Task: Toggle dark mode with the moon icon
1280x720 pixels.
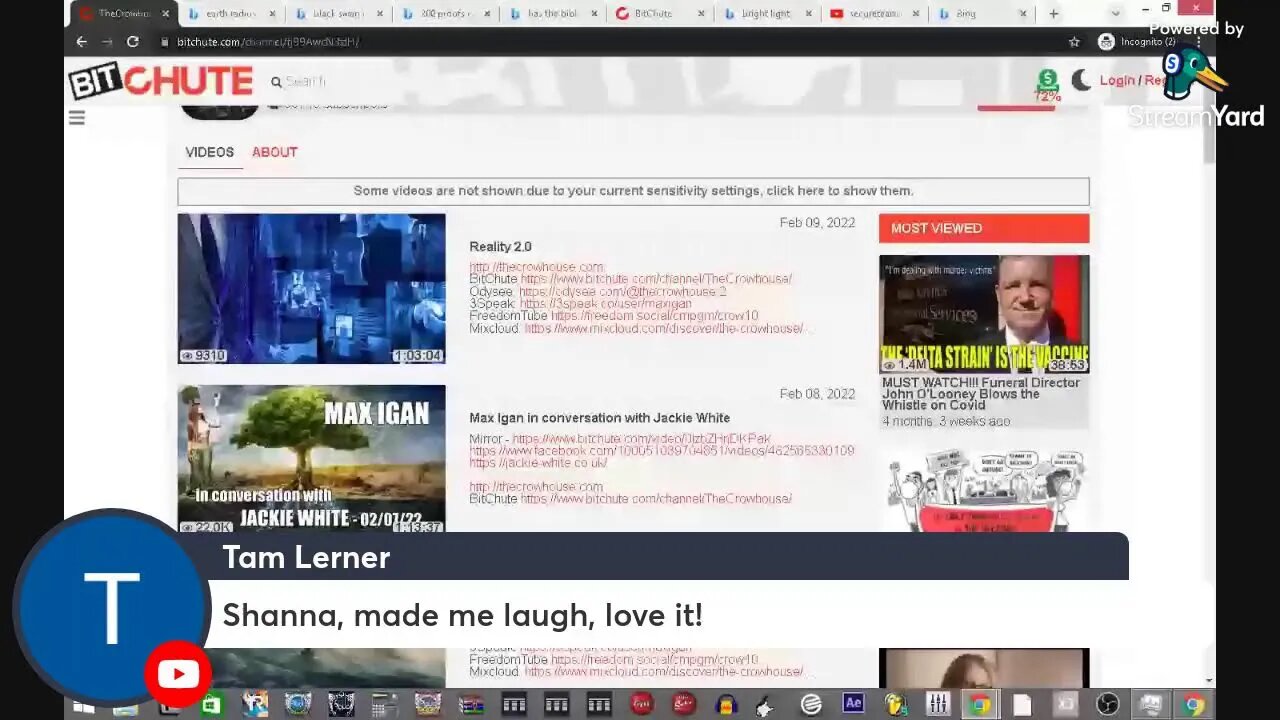Action: (1081, 80)
